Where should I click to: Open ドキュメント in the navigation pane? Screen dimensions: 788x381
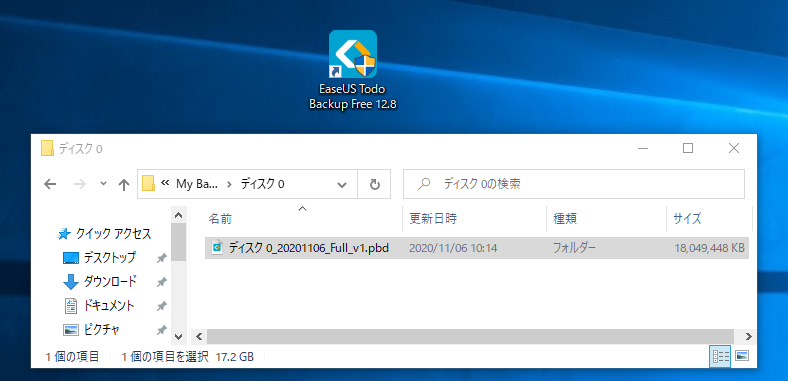click(109, 306)
